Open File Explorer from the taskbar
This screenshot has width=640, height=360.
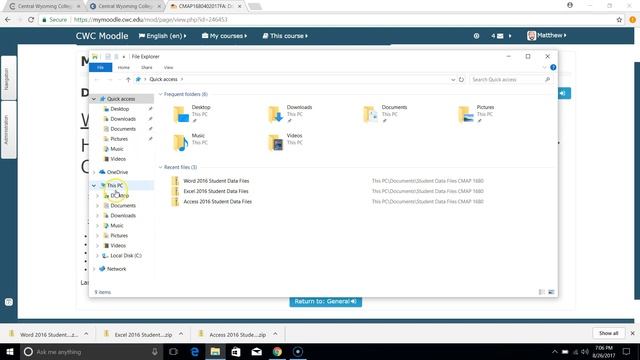coord(215,351)
